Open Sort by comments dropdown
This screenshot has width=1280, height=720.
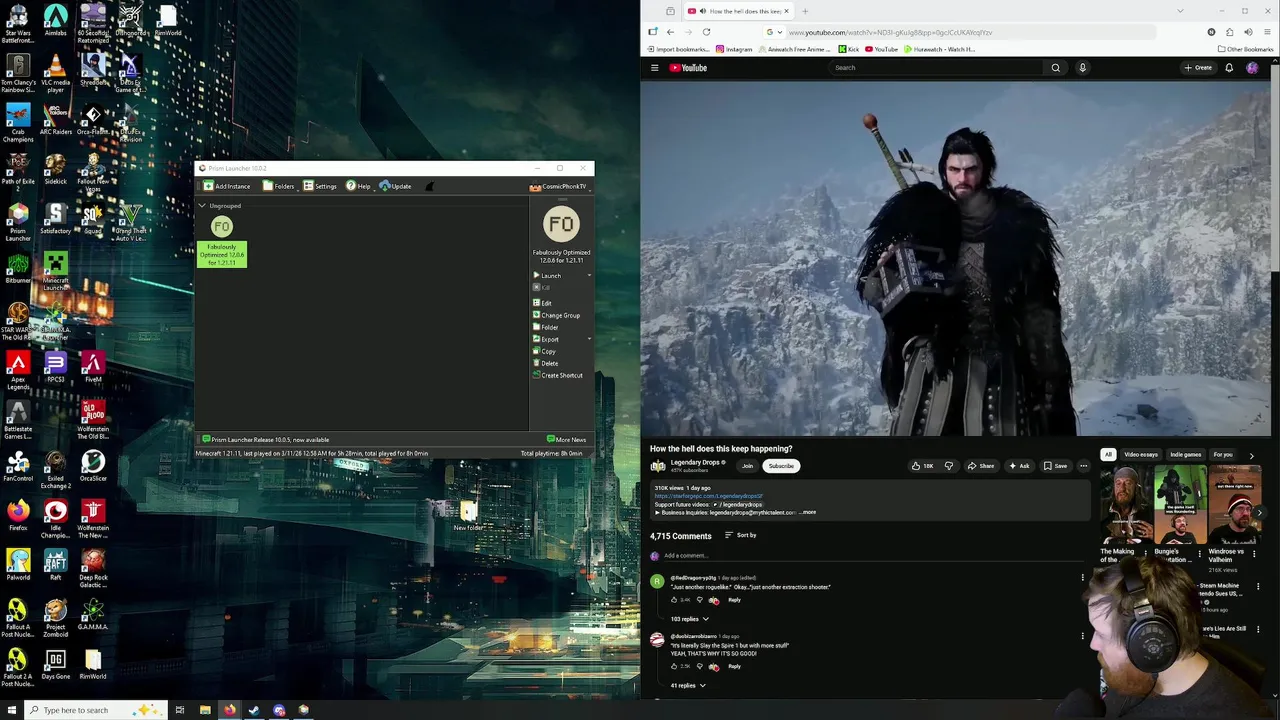pos(740,536)
